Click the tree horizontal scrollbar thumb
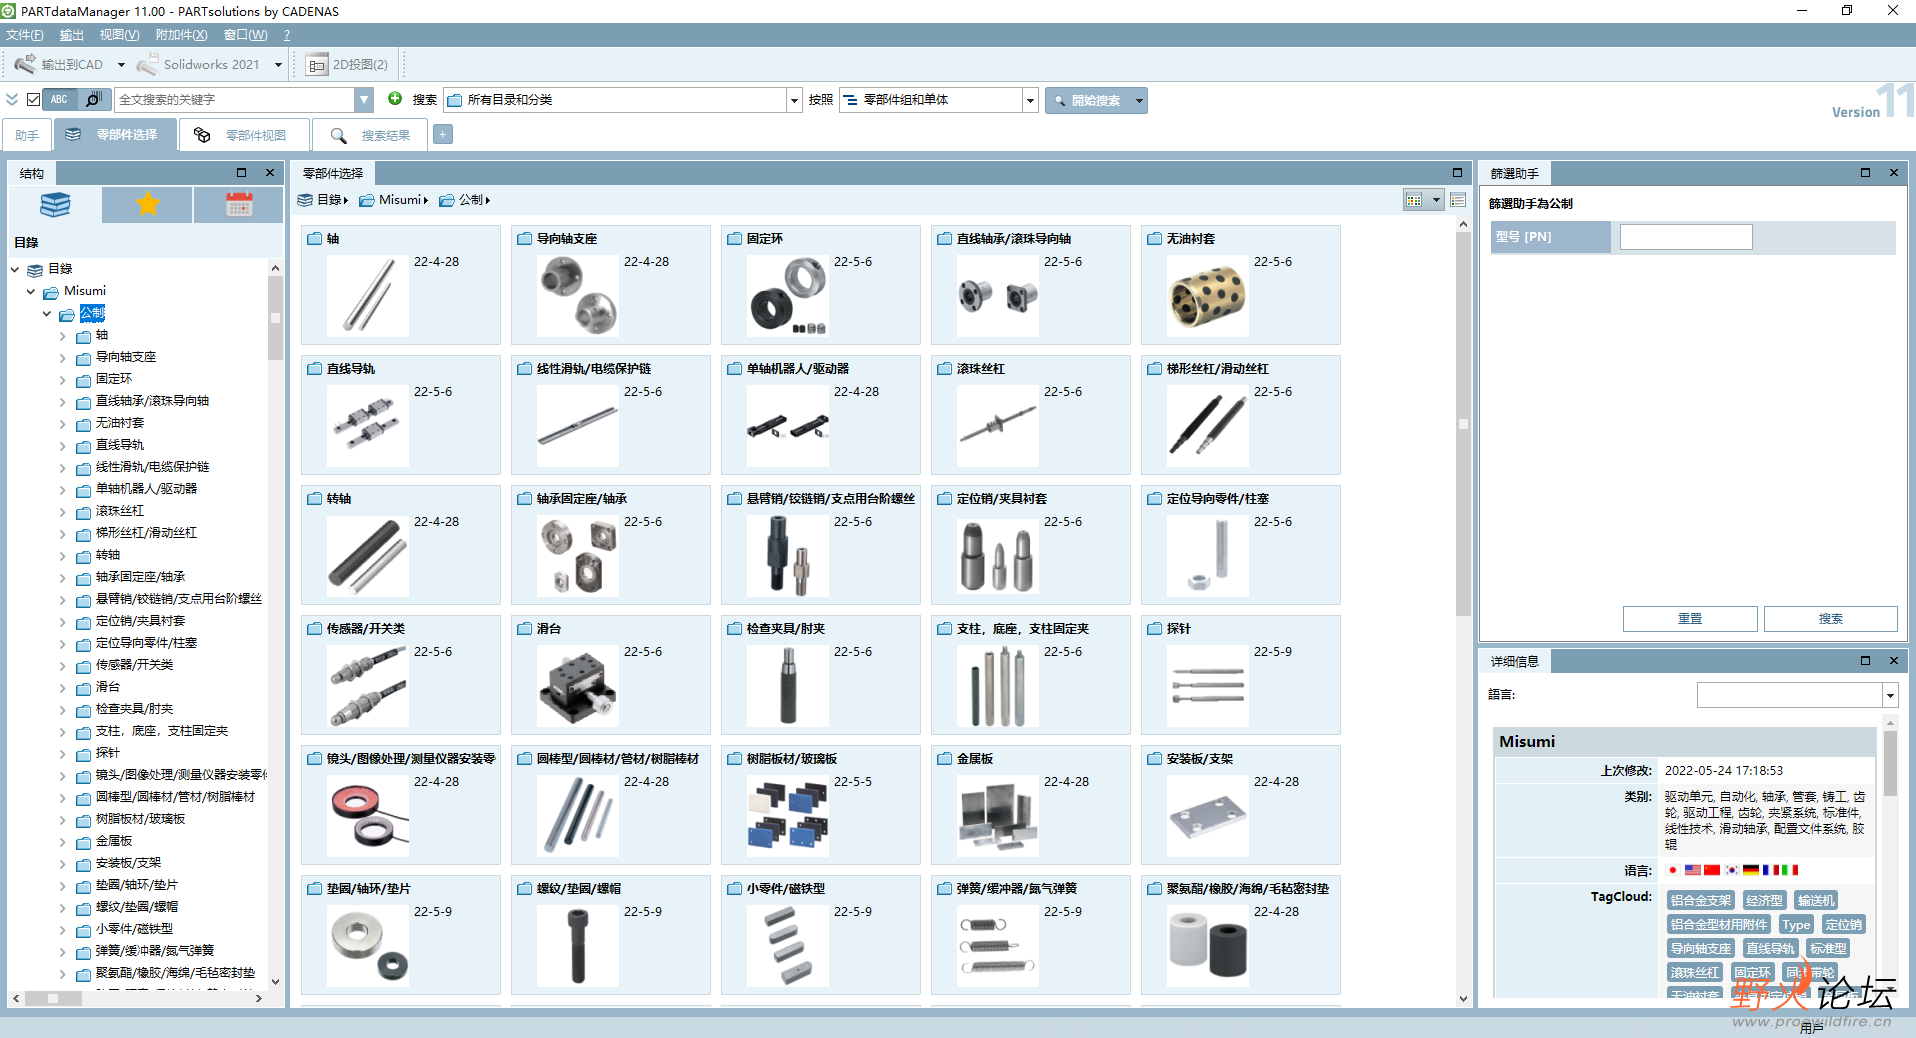Image resolution: width=1916 pixels, height=1038 pixels. tap(54, 998)
